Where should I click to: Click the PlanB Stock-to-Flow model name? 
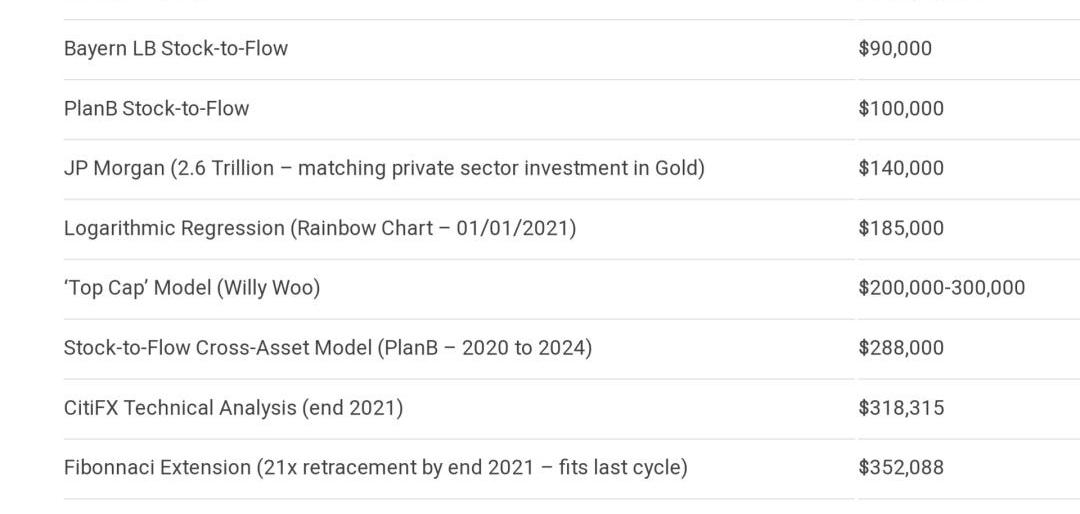tap(156, 108)
